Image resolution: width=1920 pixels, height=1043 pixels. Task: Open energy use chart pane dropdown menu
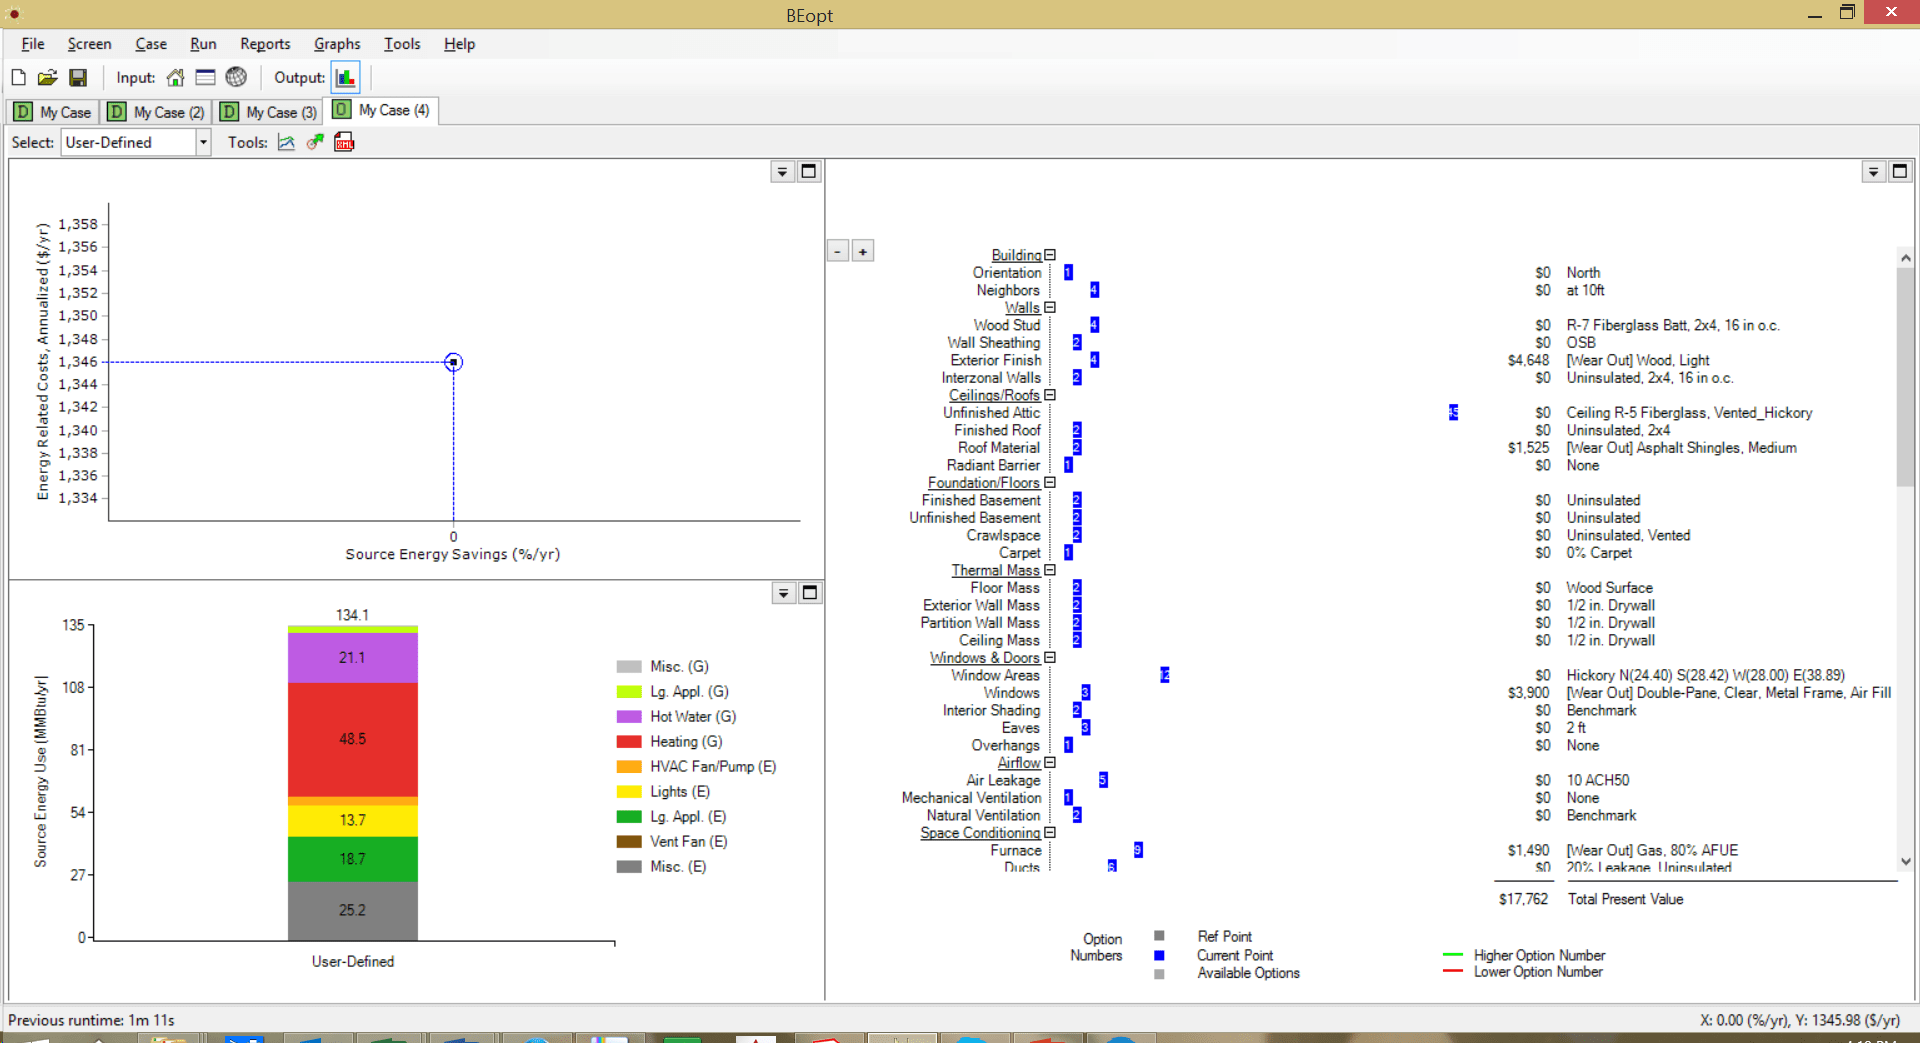coord(784,594)
